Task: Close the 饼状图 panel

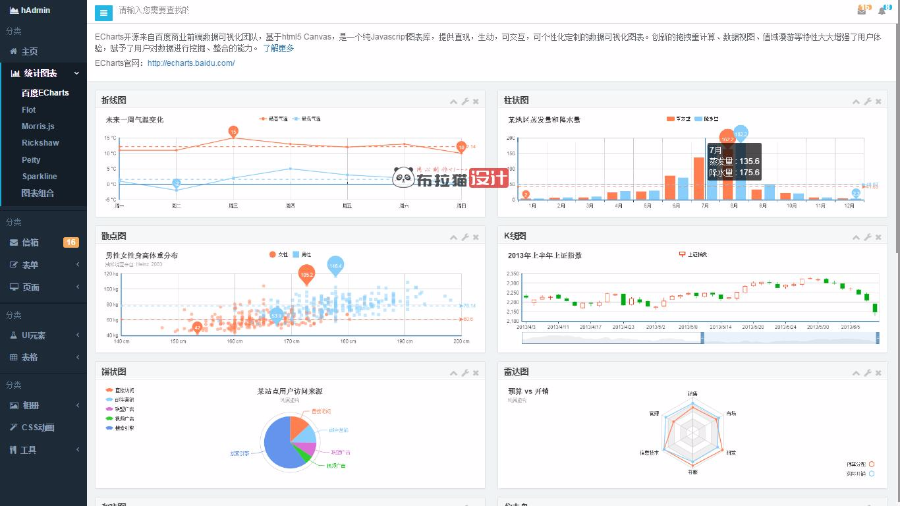Action: click(x=476, y=373)
